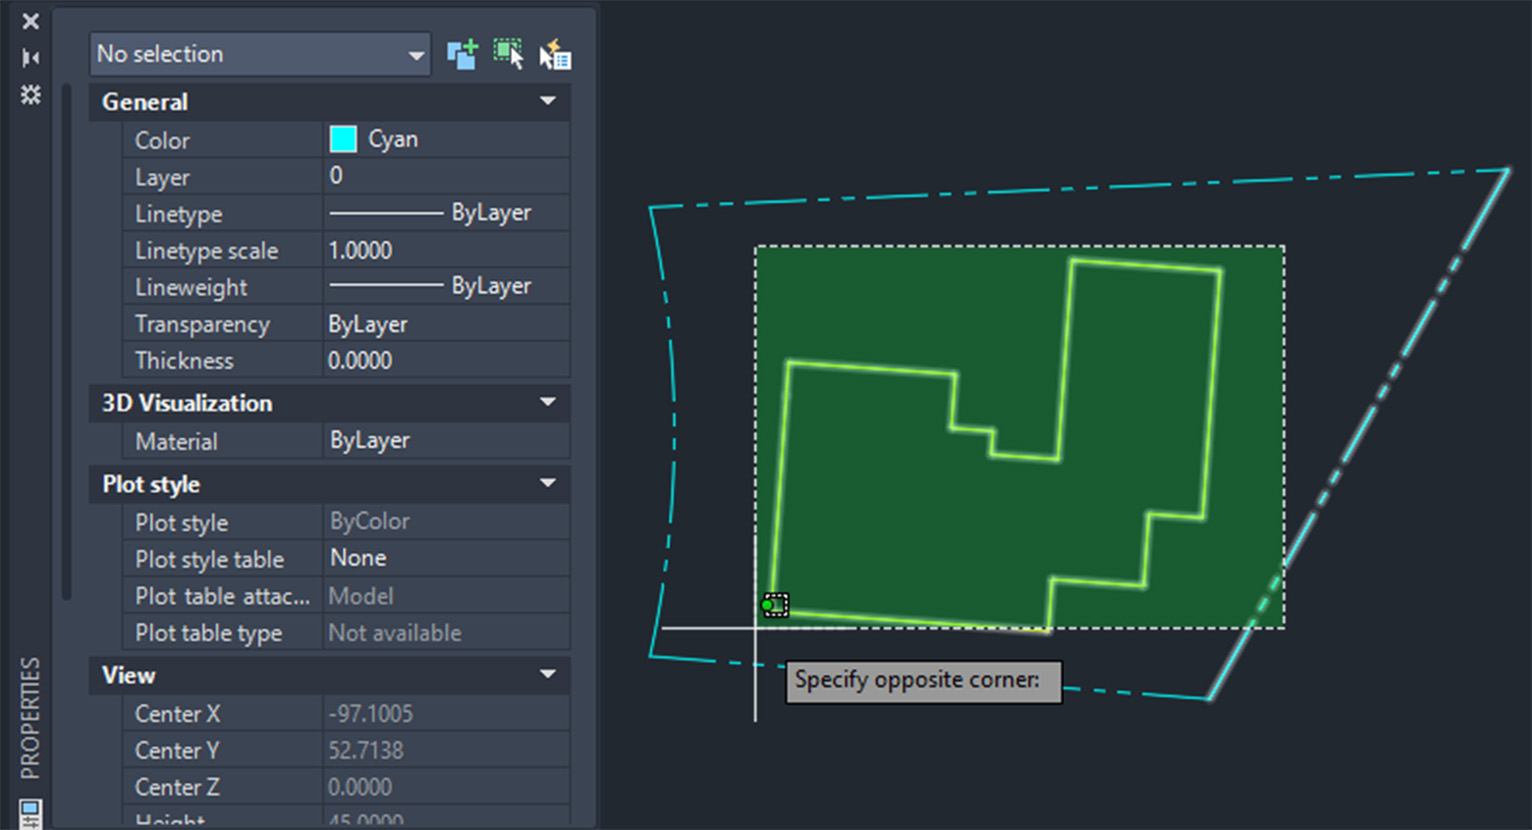Click the Select Objects icon
Screen dimensions: 1532x830
tap(508, 54)
